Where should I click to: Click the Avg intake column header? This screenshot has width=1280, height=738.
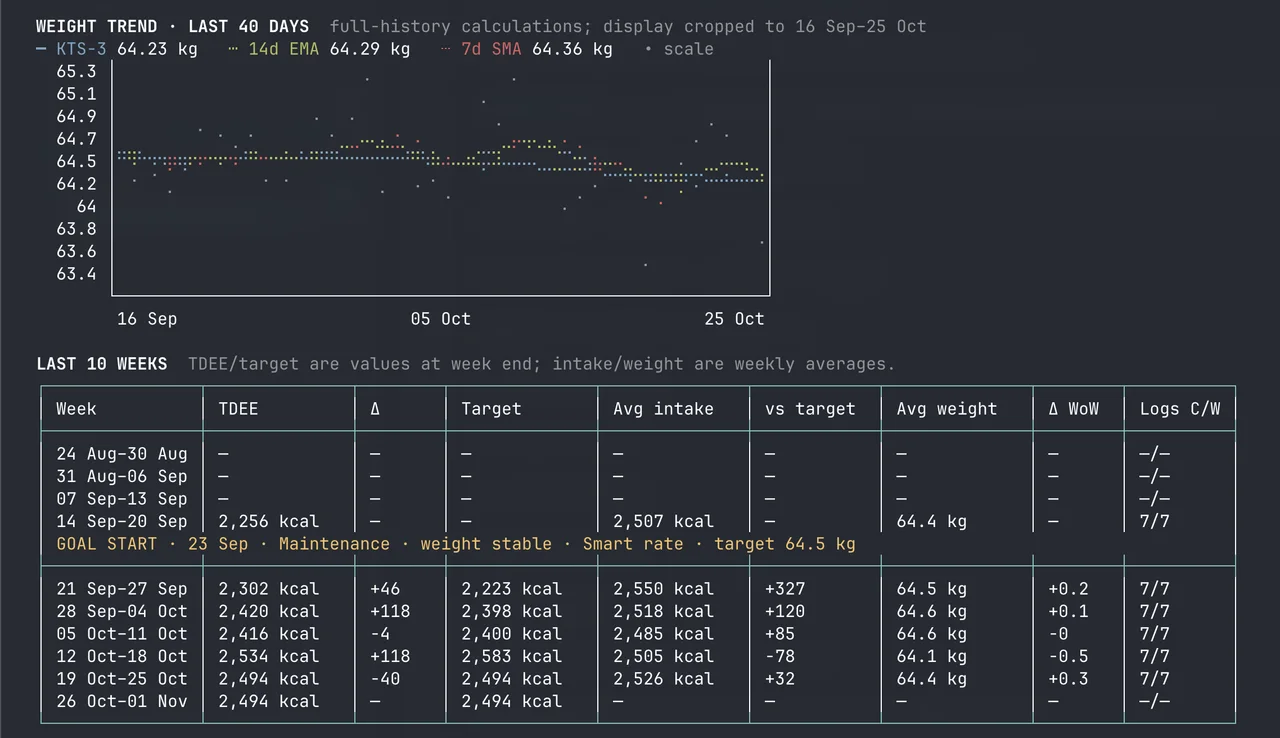663,409
